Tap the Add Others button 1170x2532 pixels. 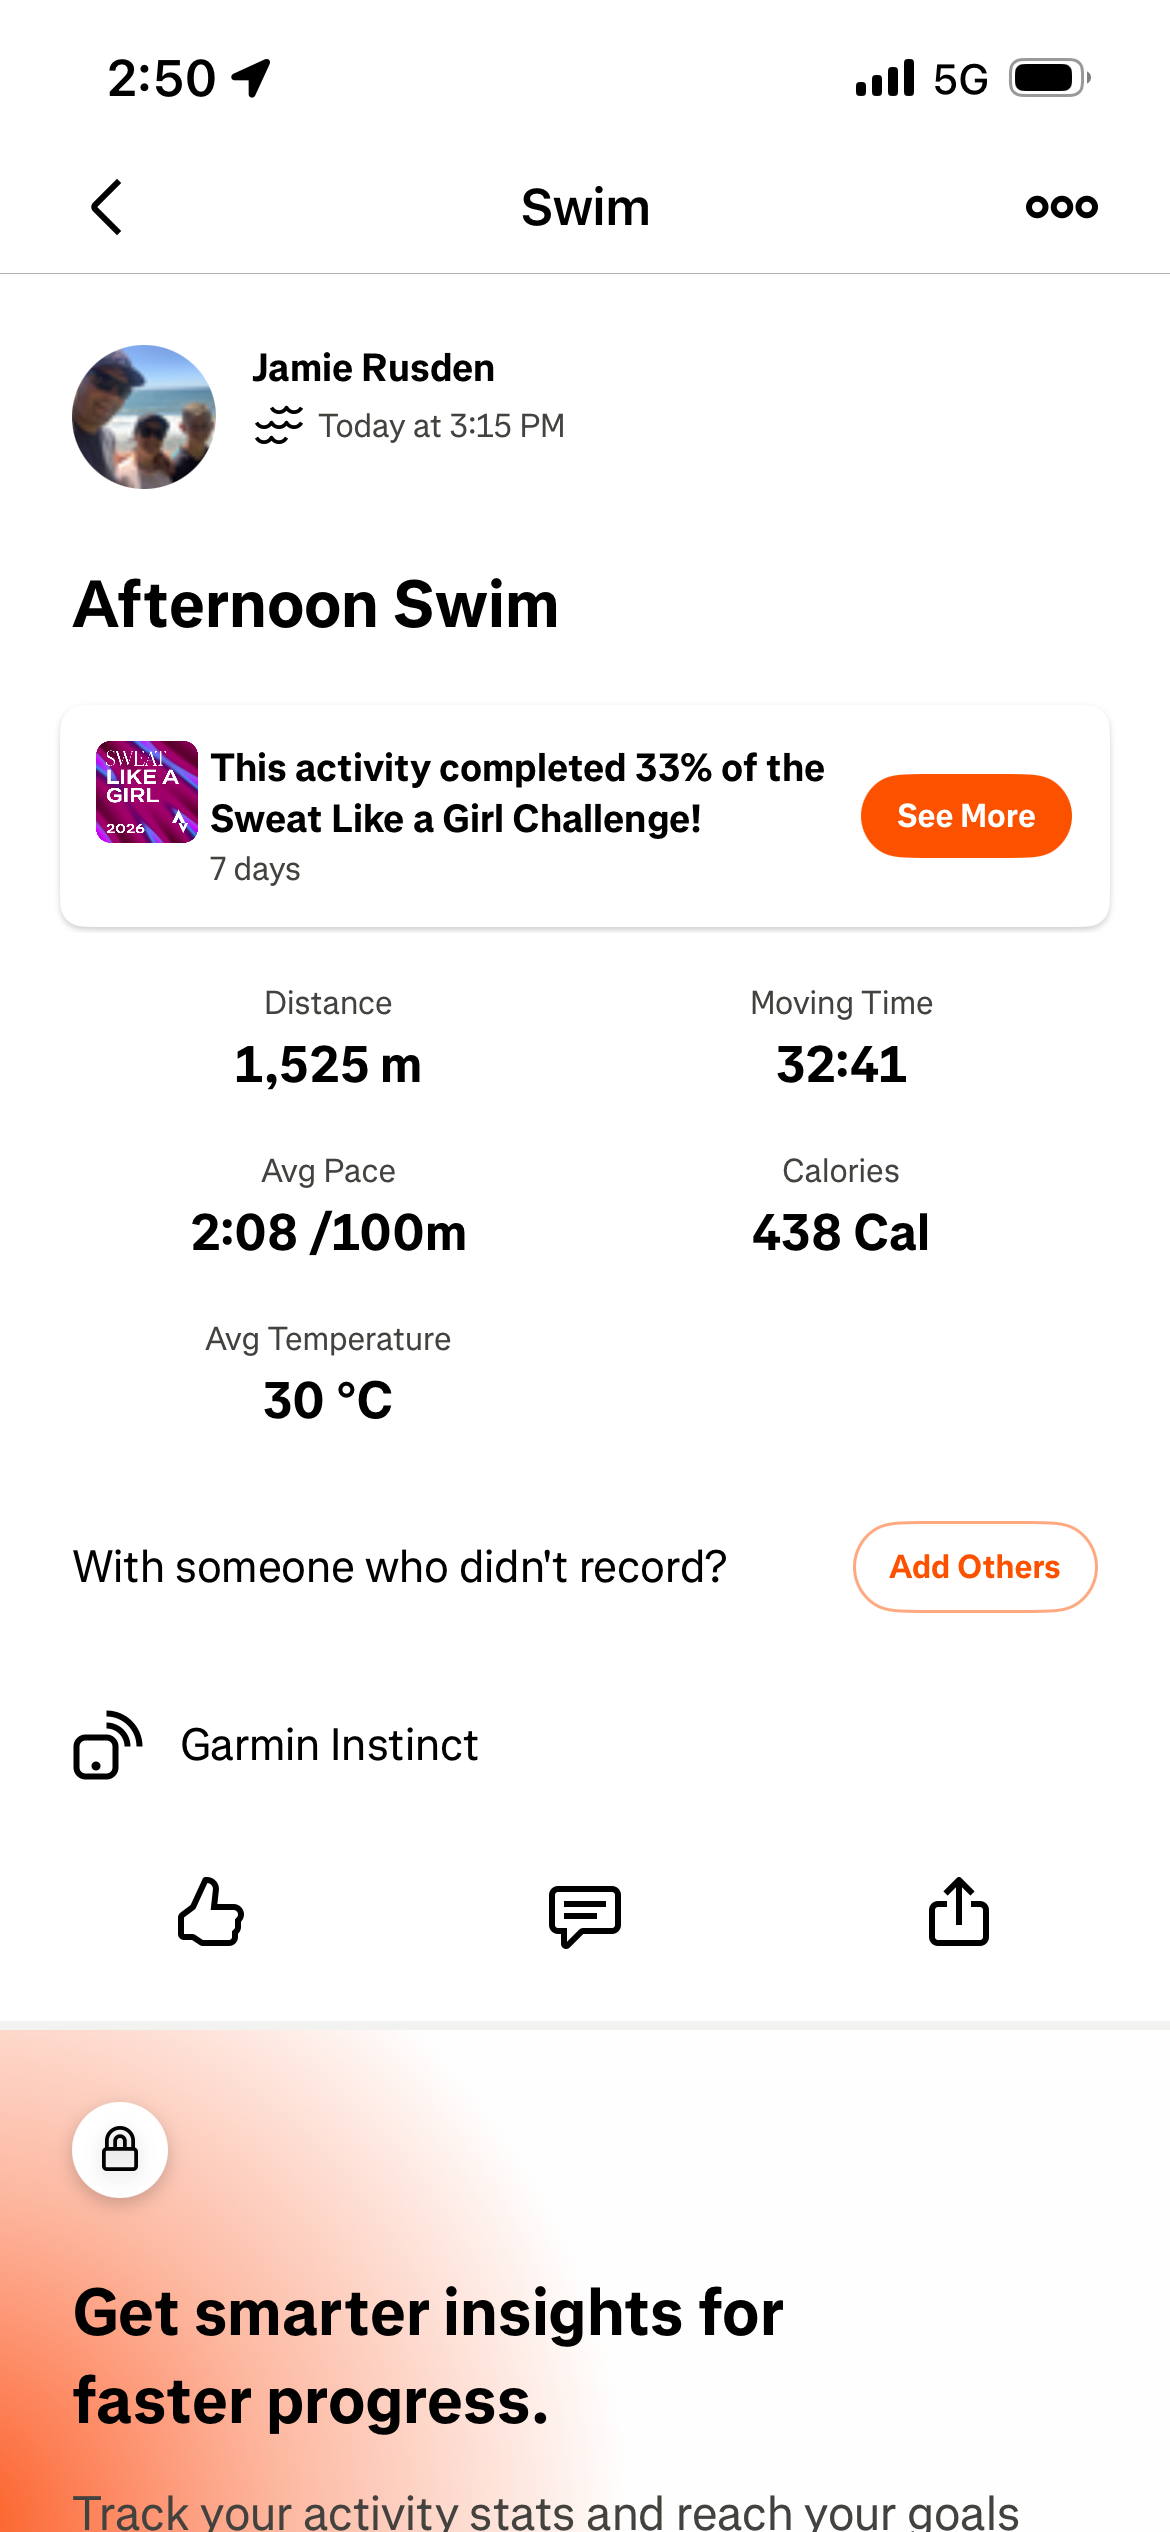[x=974, y=1567]
